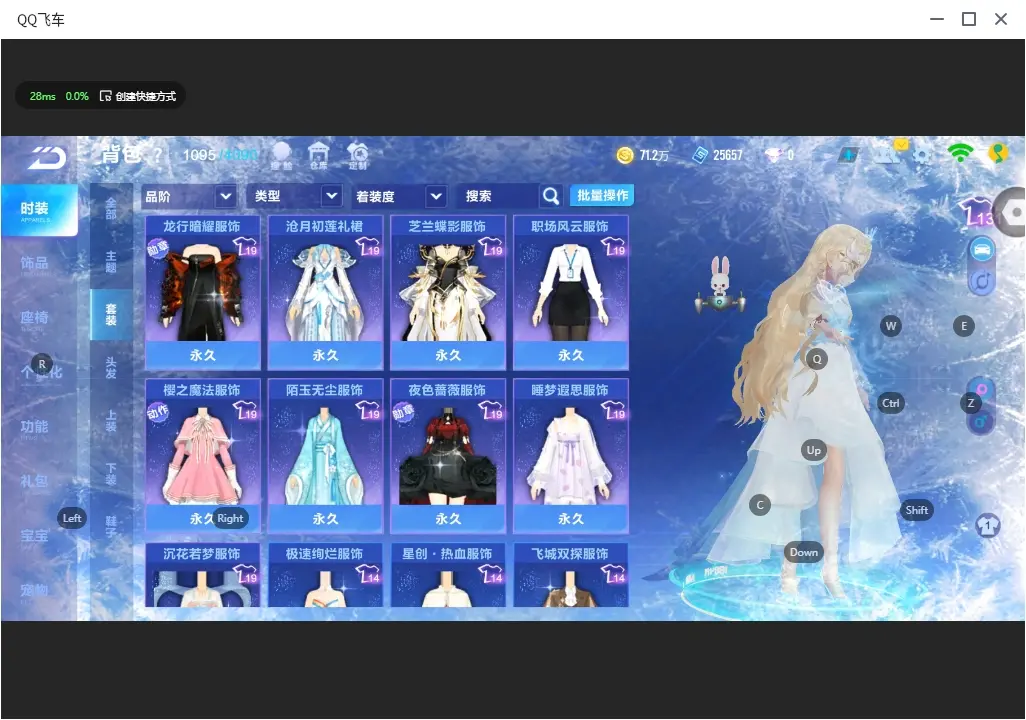Screen dimensions: 1026x720
Task: Select the 星创·热血服饰 outfit card
Action: [x=448, y=575]
